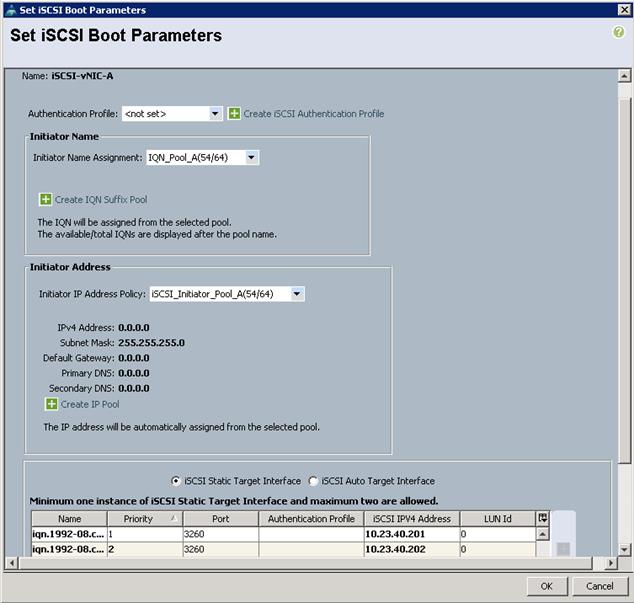The height and width of the screenshot is (603, 634).
Task: Close the Set iSCSI Boot Parameters dialog
Action: pyautogui.click(x=624, y=10)
